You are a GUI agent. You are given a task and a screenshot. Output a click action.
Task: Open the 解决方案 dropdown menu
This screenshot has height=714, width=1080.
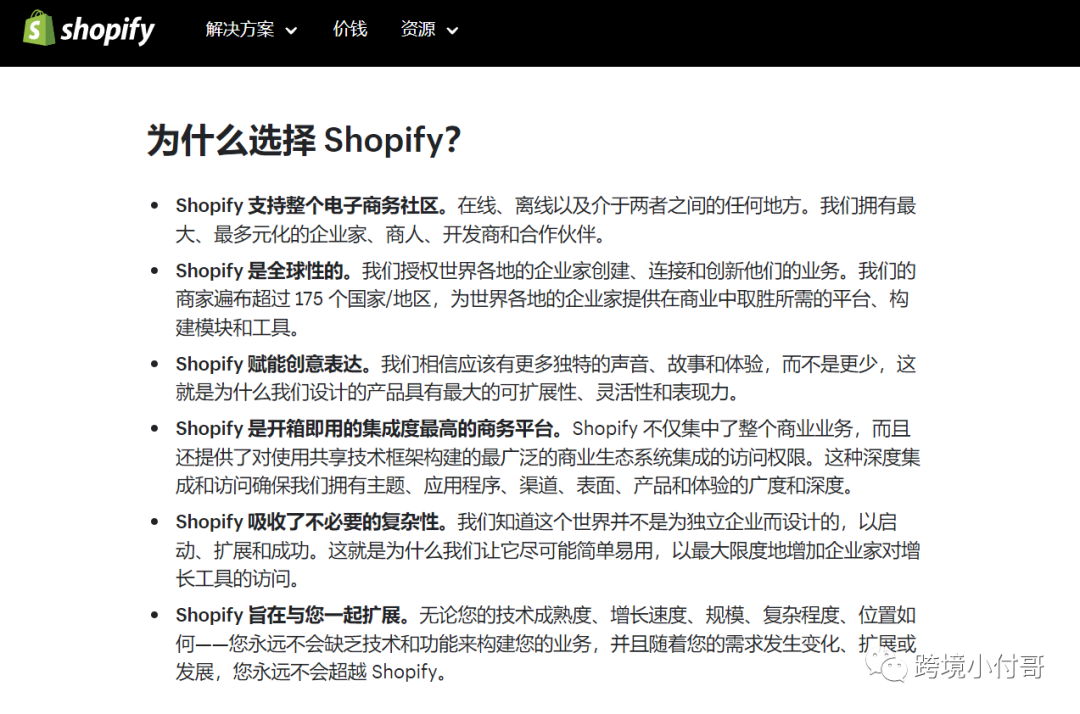(x=251, y=30)
